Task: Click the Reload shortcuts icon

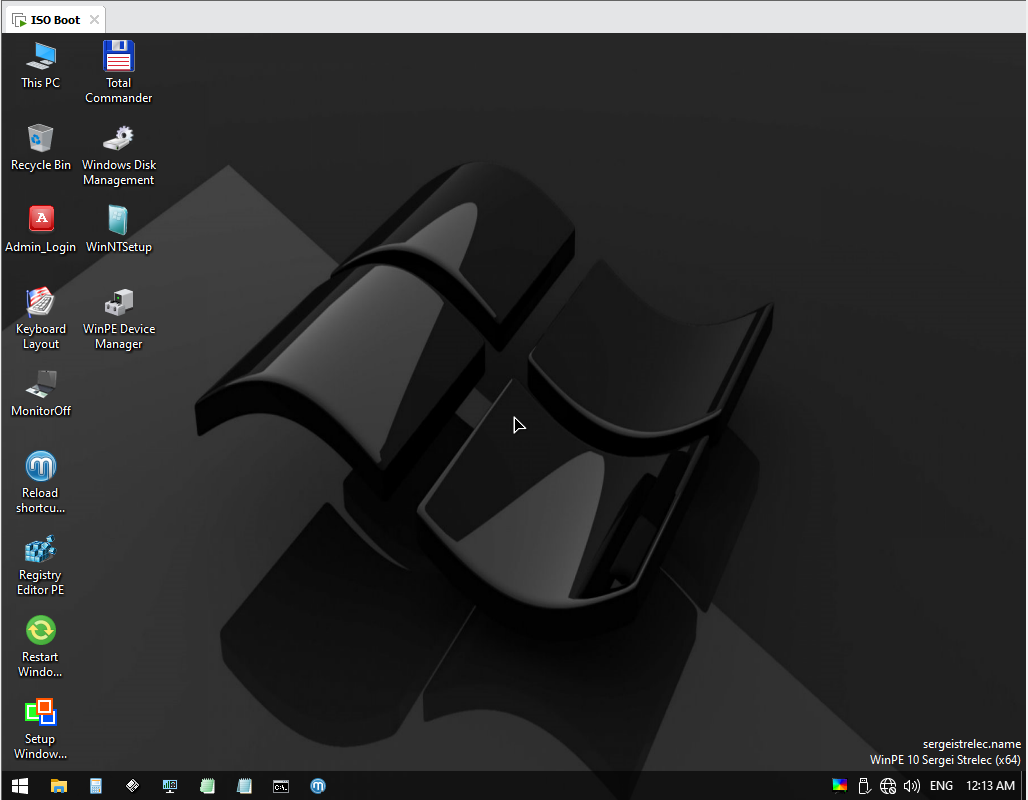Action: coord(41,483)
